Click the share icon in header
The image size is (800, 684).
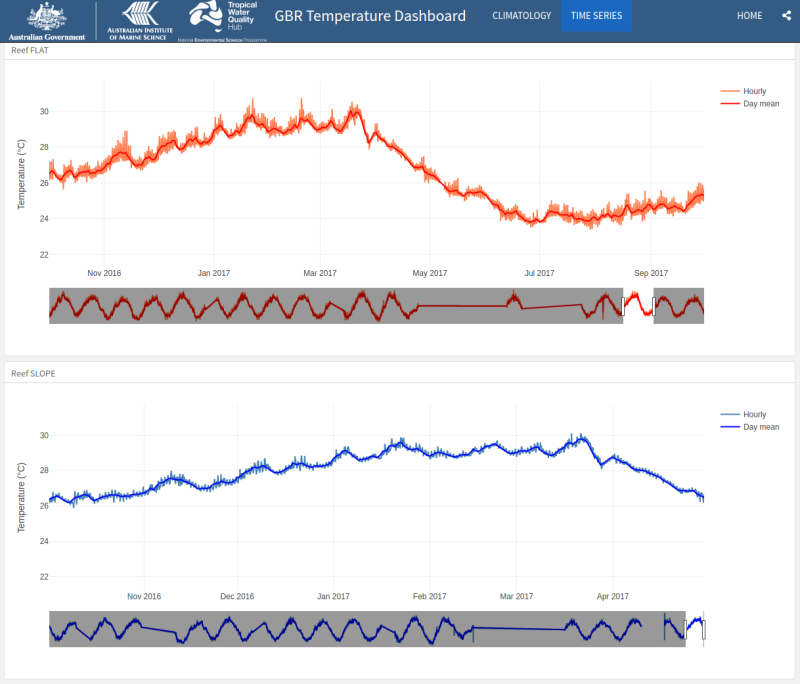click(786, 15)
